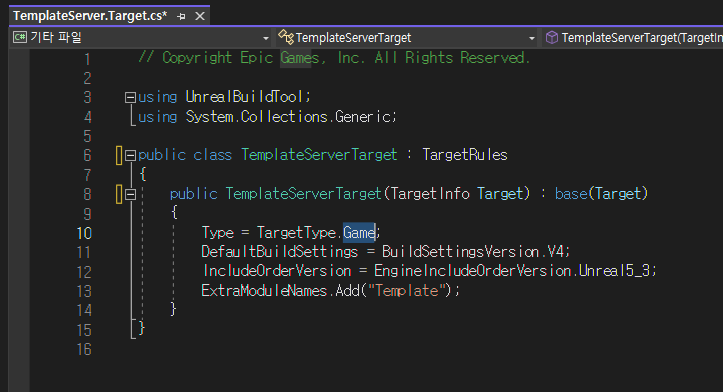The width and height of the screenshot is (723, 392).
Task: Click line number 1 in the gutter
Action: point(87,59)
